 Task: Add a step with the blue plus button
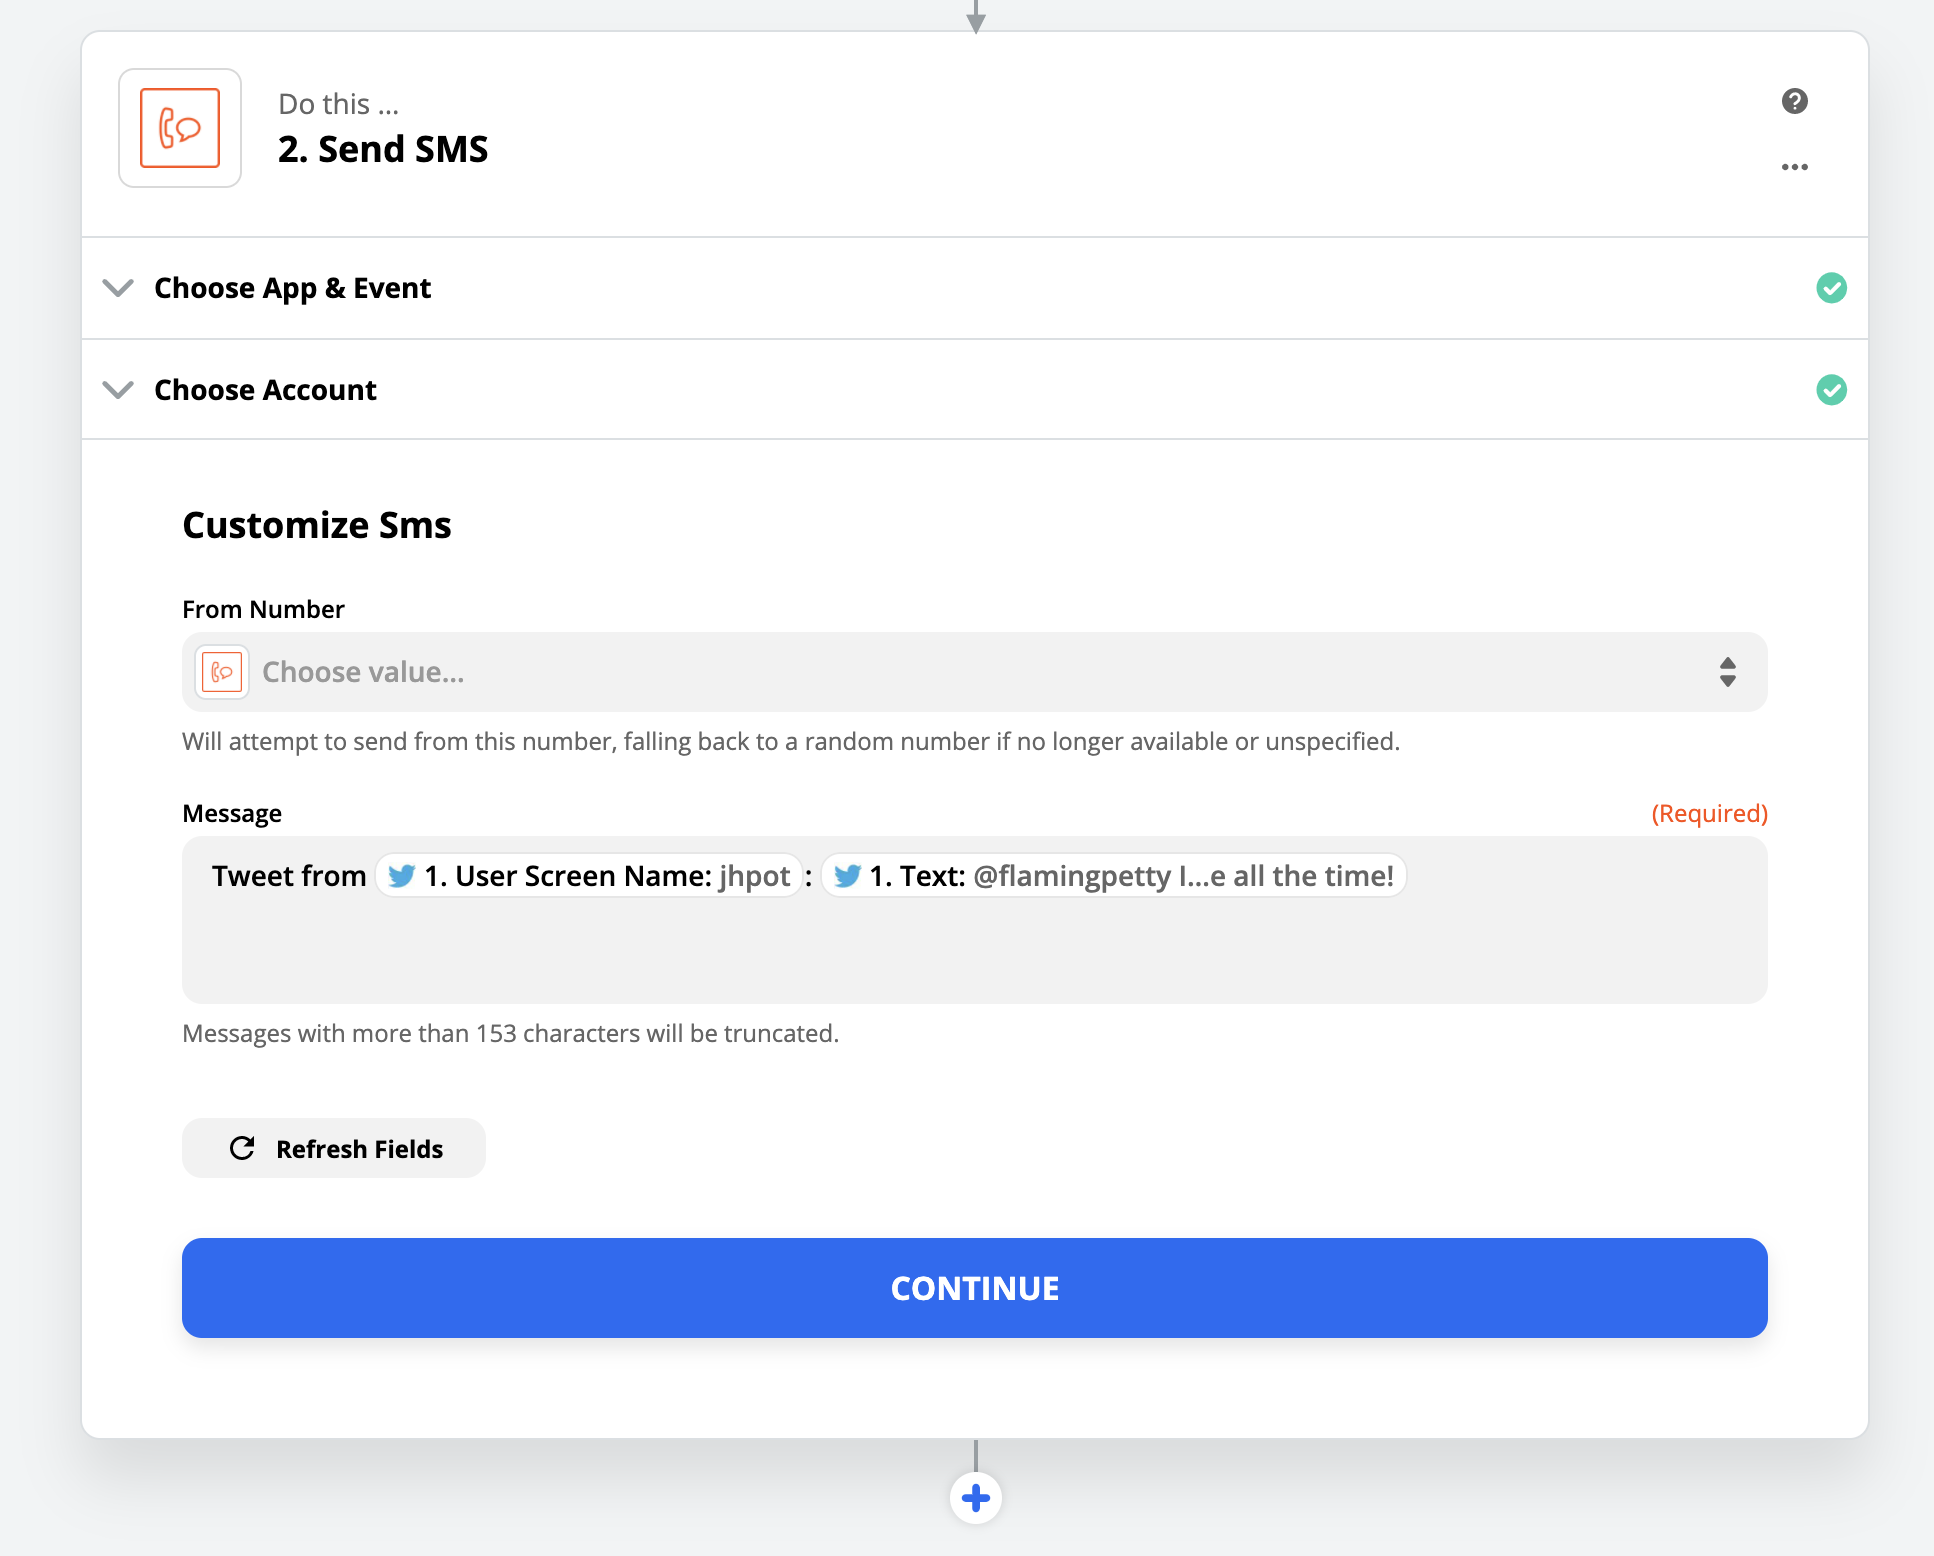[x=976, y=1498]
